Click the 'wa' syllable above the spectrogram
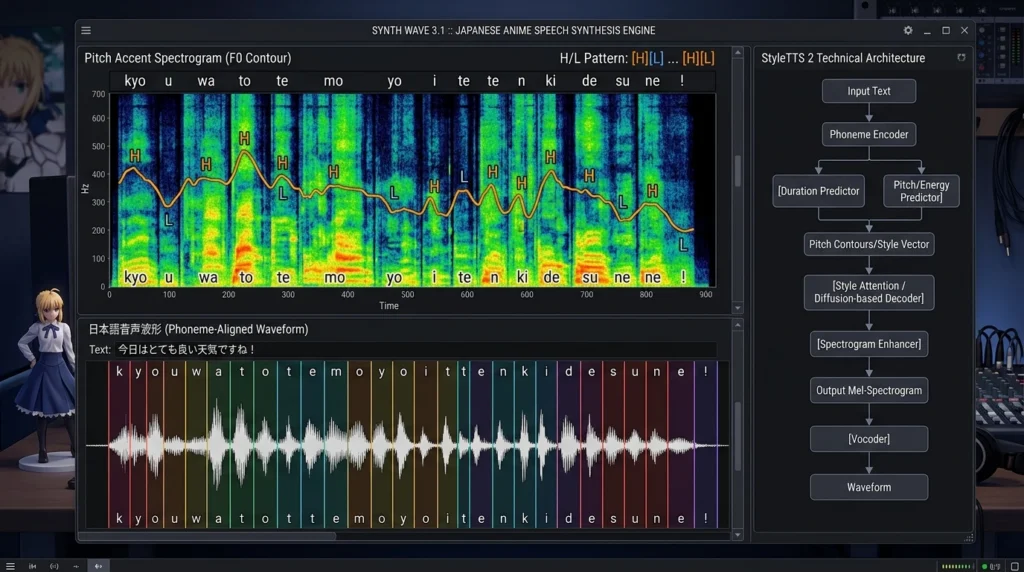This screenshot has width=1024, height=572. (x=206, y=81)
